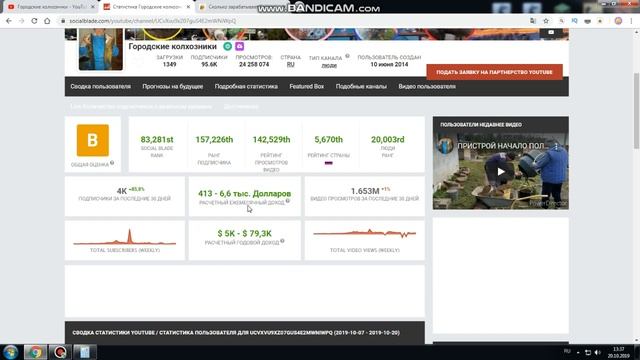Open Featured Box menu item
Image resolution: width=640 pixels, height=360 pixels.
click(307, 87)
